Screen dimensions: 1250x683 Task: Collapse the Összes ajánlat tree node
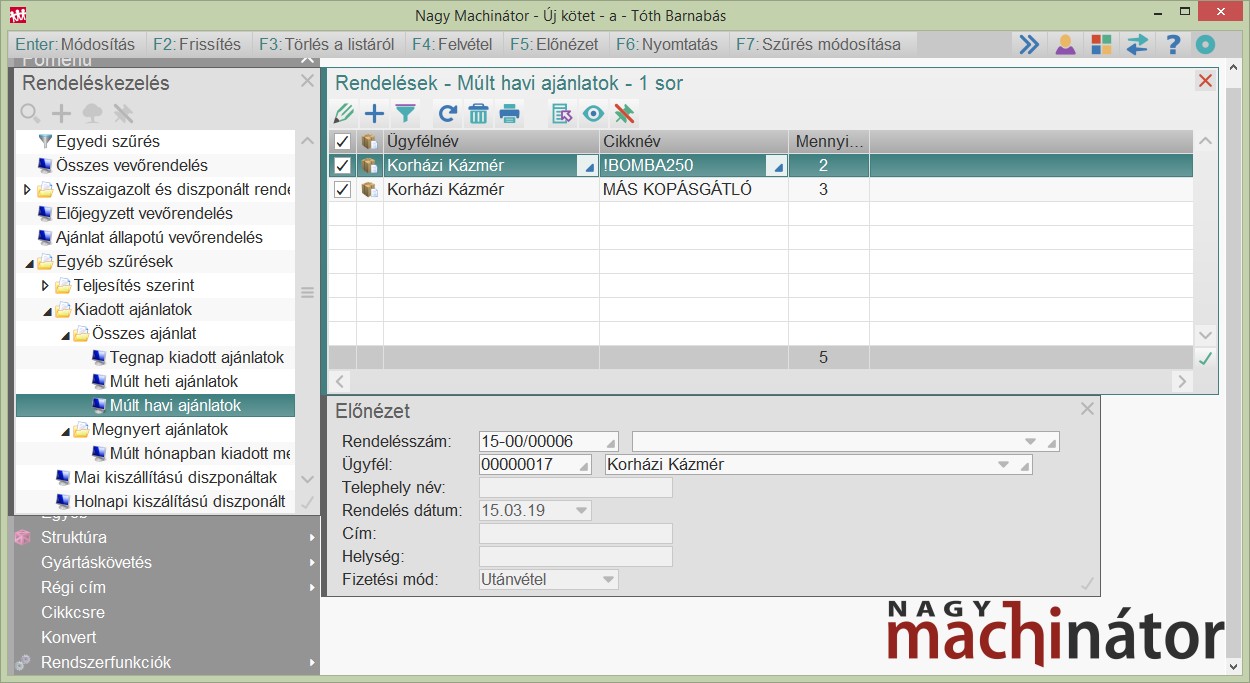[63, 335]
